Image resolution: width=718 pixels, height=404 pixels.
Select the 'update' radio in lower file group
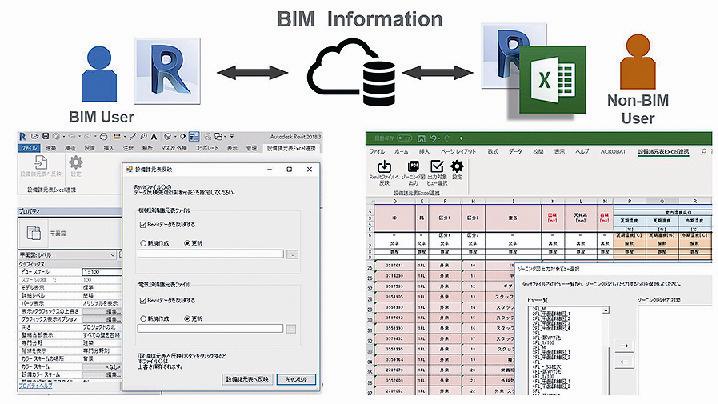[x=187, y=318]
